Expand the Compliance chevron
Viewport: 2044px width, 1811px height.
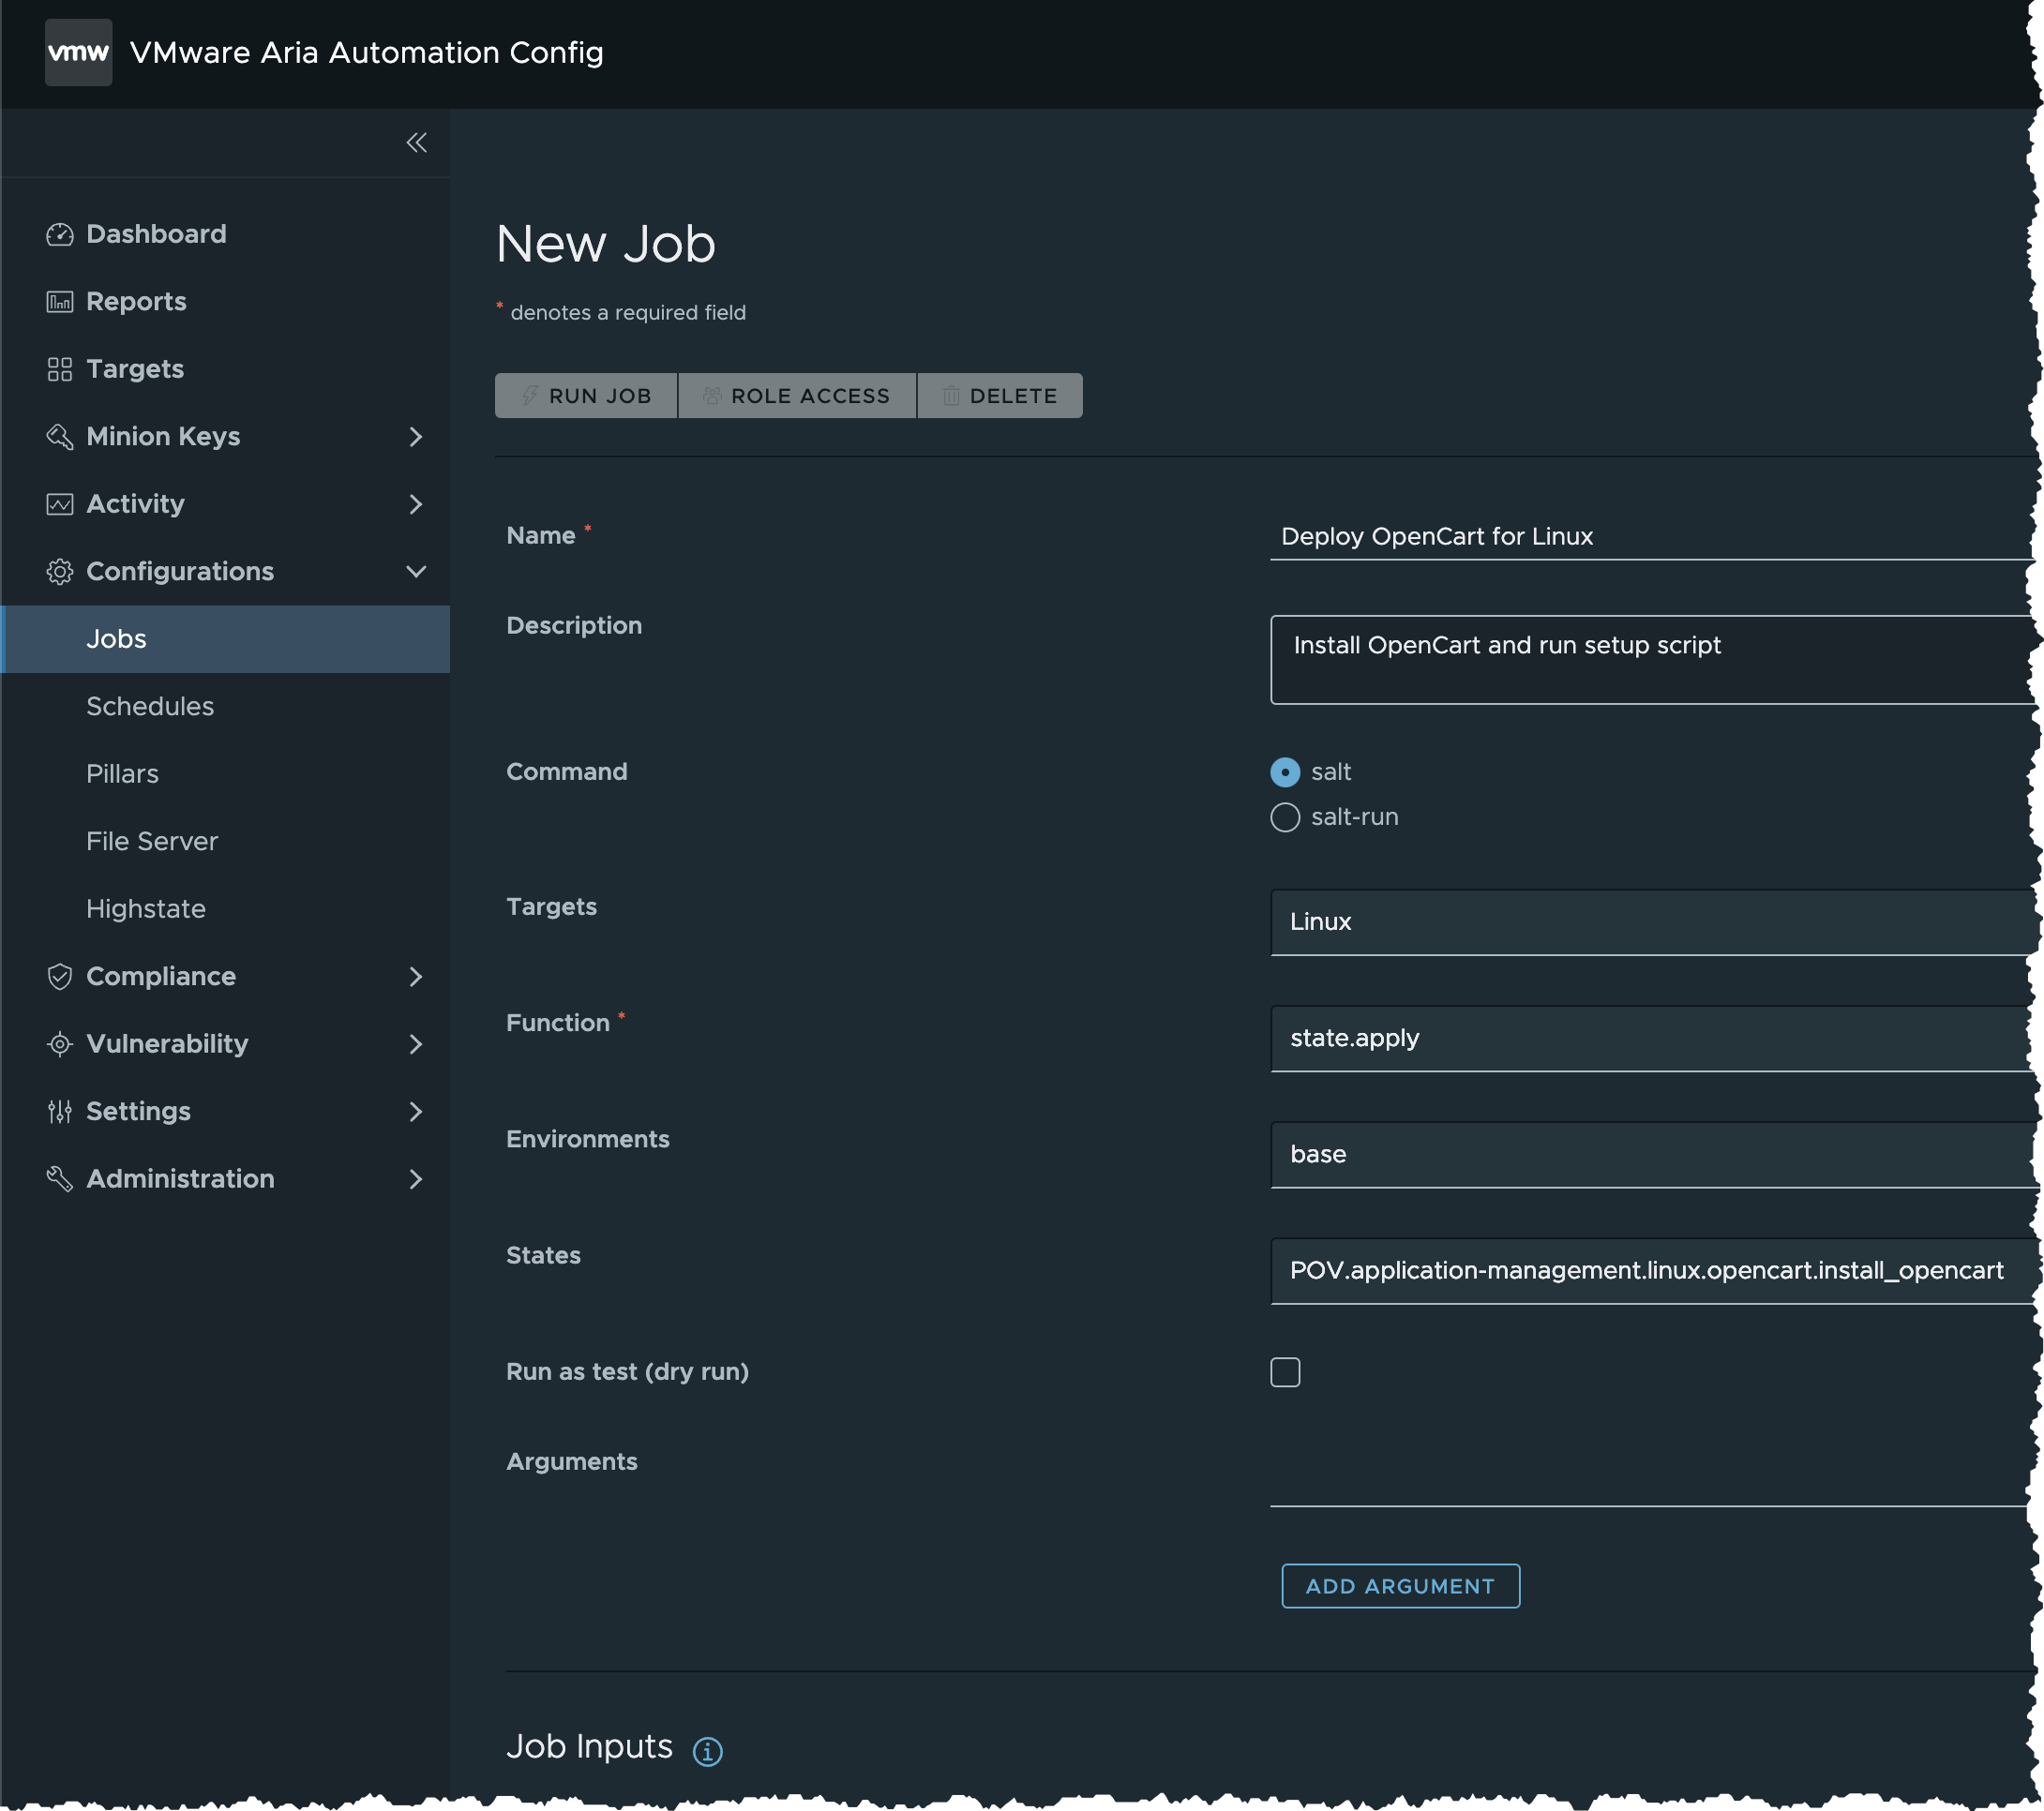[x=416, y=977]
